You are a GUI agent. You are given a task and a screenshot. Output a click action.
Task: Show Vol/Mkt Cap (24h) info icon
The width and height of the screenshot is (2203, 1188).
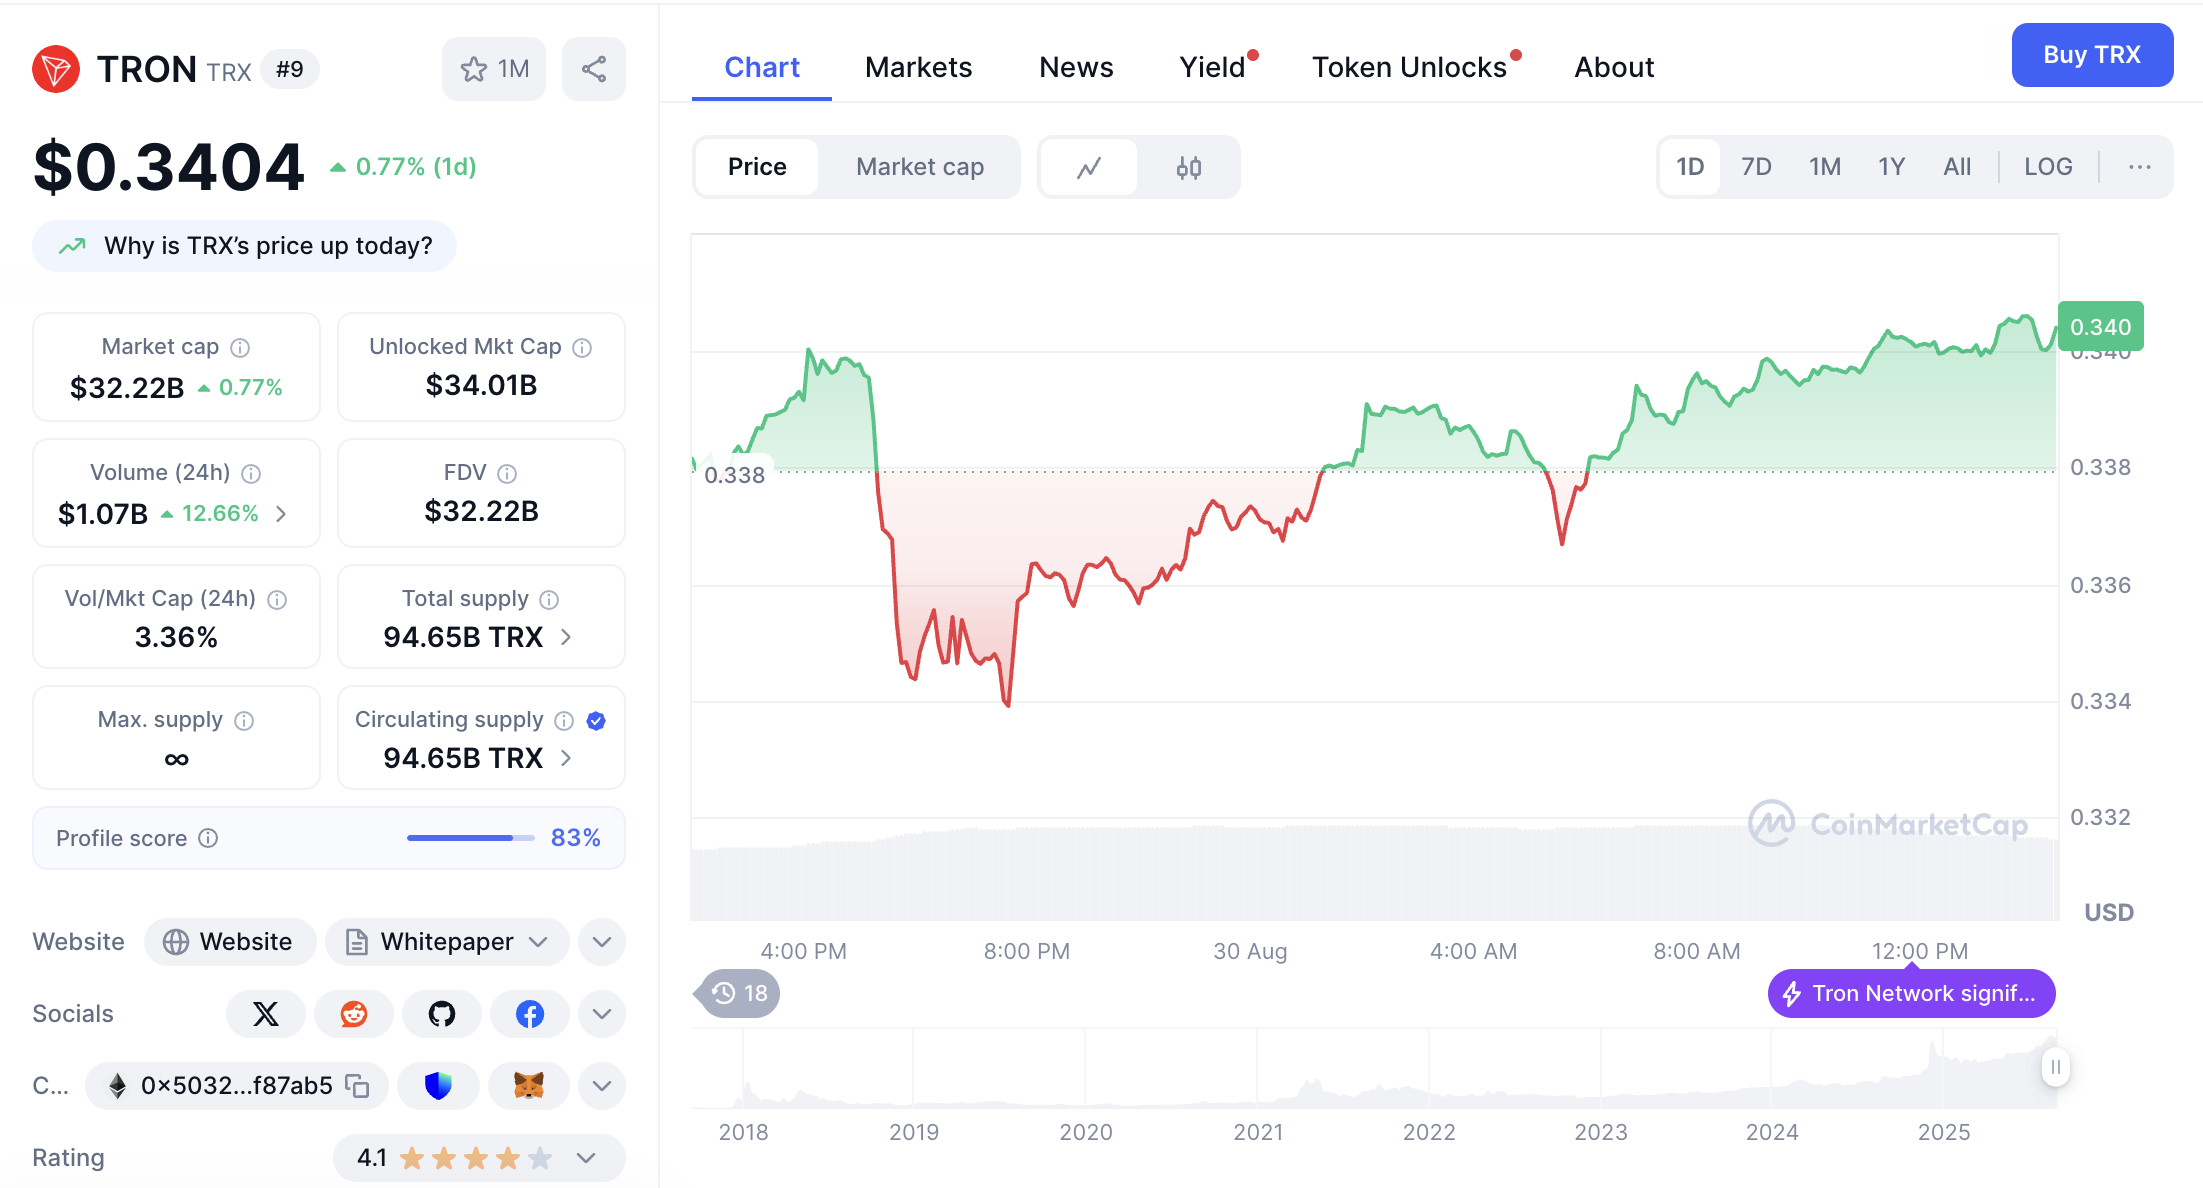pos(278,599)
